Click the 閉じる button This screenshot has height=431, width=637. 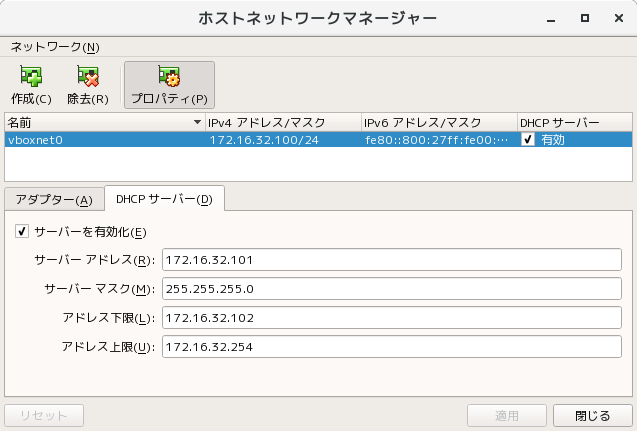pyautogui.click(x=592, y=416)
